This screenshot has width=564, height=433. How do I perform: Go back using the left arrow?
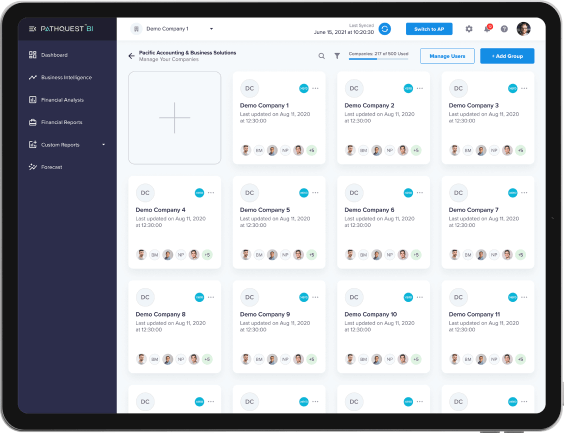(131, 56)
